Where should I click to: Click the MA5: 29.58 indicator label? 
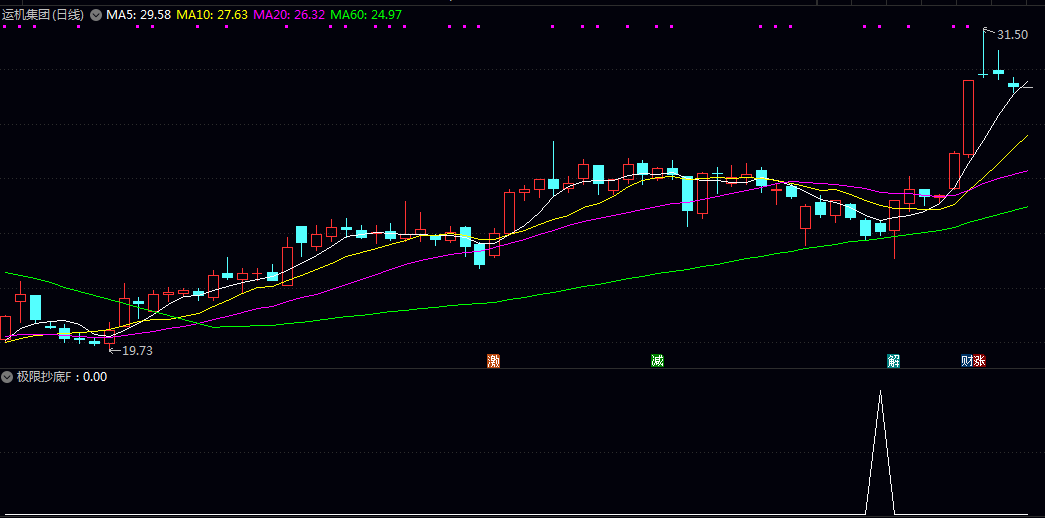point(139,15)
